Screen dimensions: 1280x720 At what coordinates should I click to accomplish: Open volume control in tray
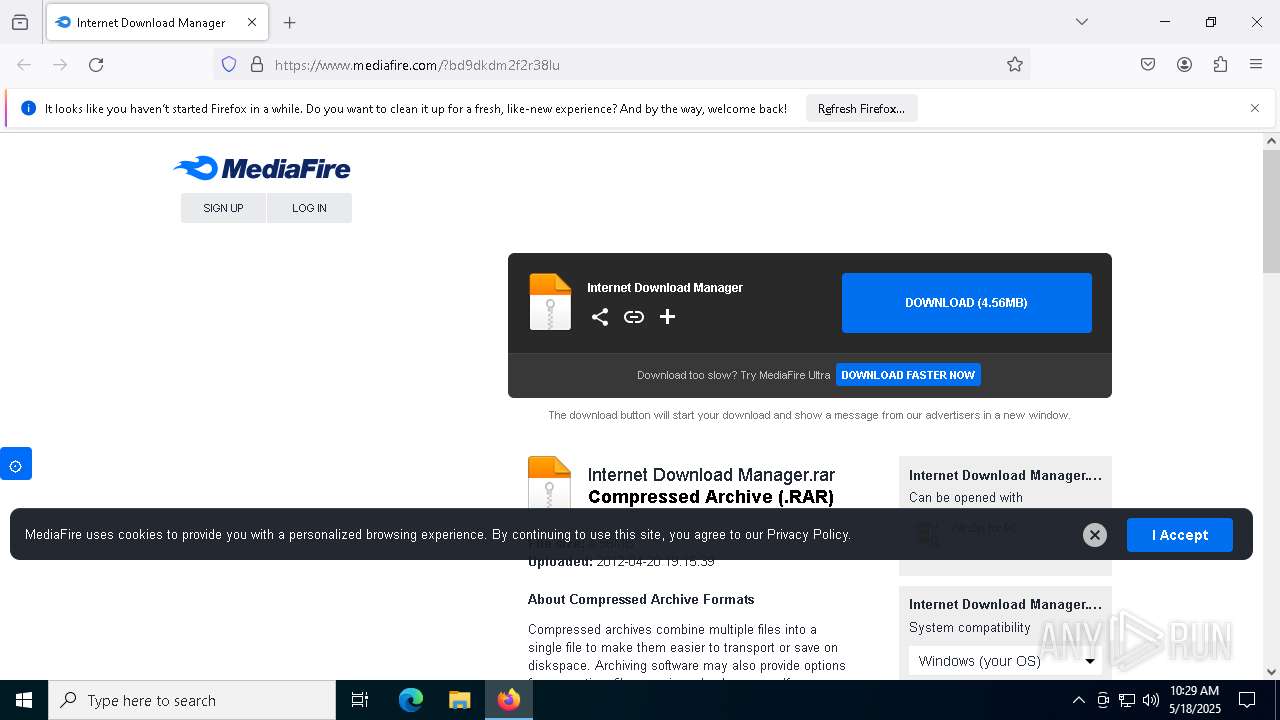(1151, 700)
